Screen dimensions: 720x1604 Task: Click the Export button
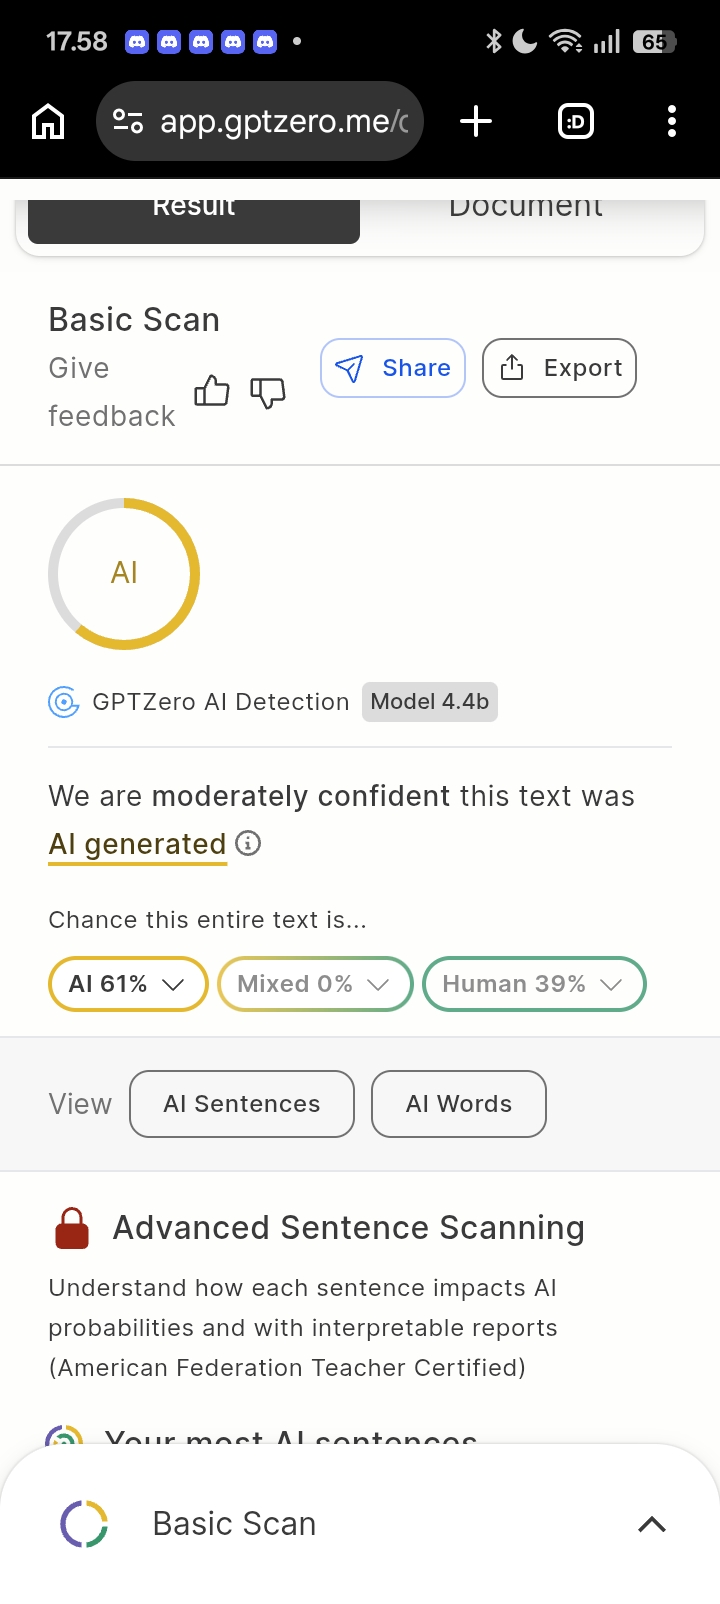559,368
